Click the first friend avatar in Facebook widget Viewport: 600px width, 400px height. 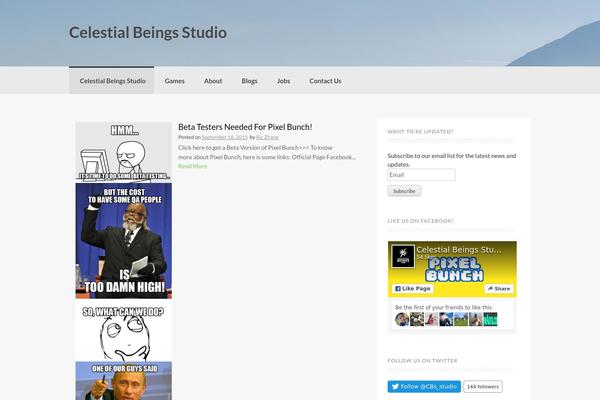tap(402, 319)
